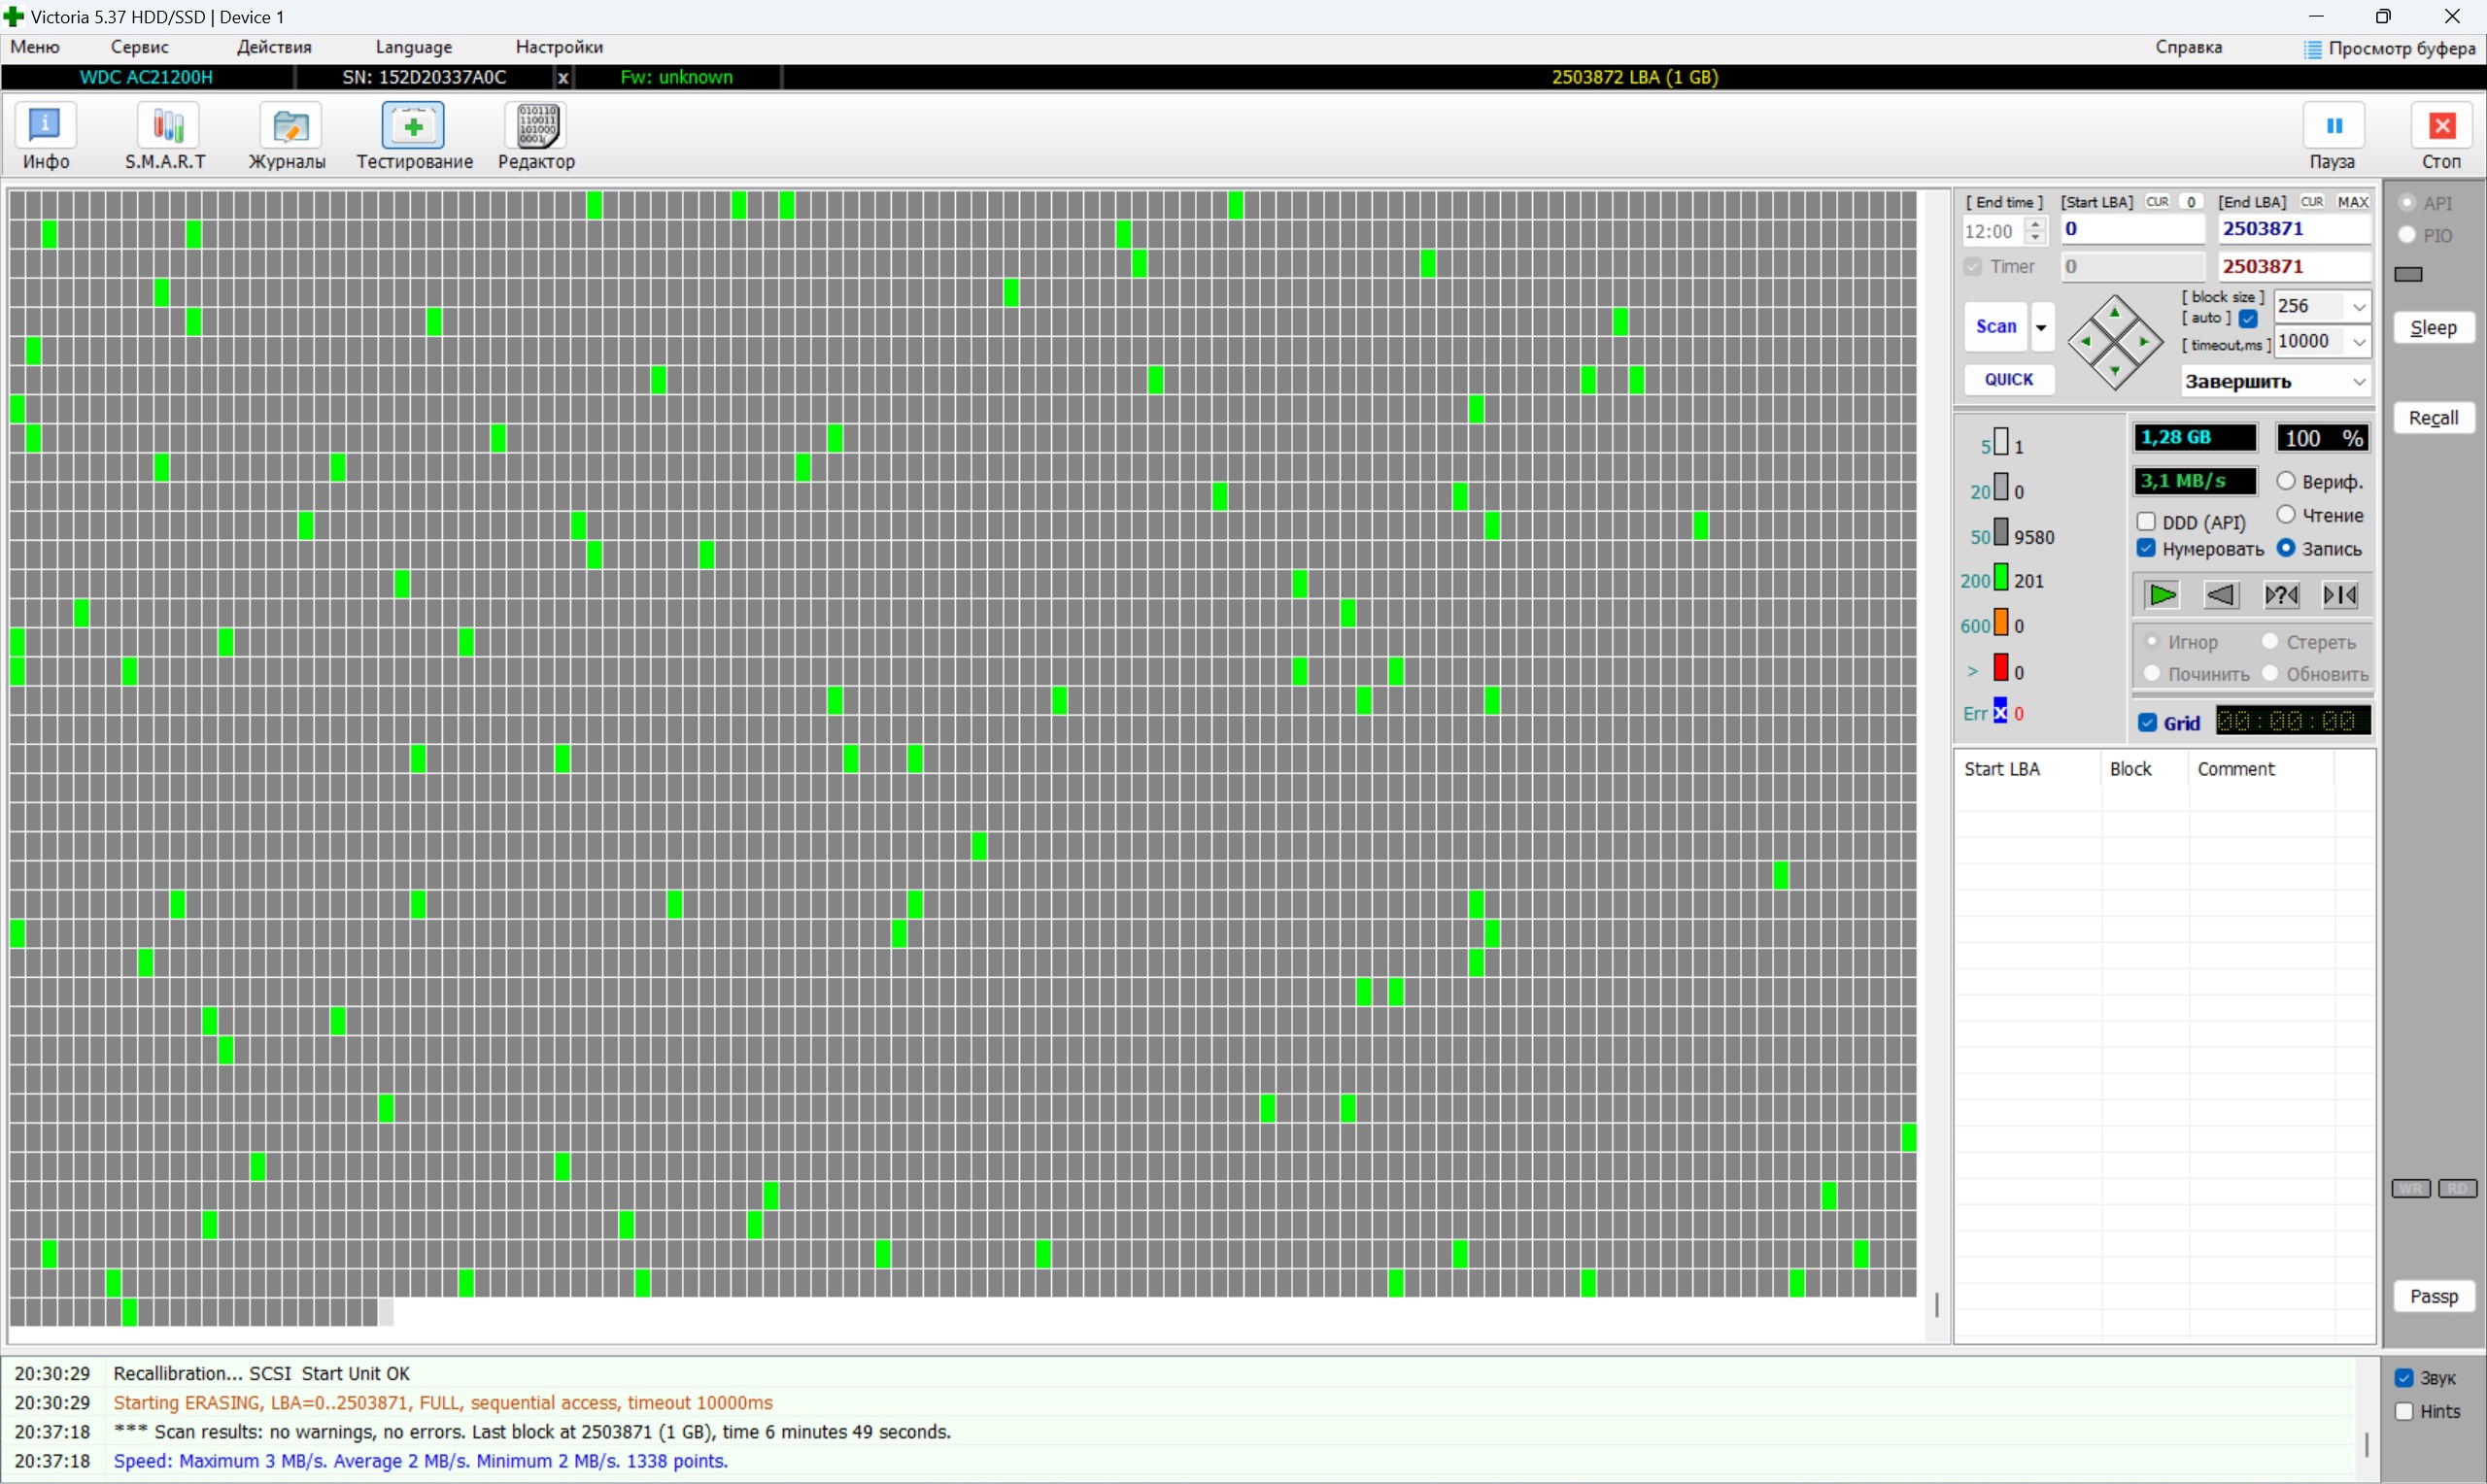Screen dimensions: 2487x1484
Task: Click the right arrow on the diamond navigator
Action: tap(2145, 343)
